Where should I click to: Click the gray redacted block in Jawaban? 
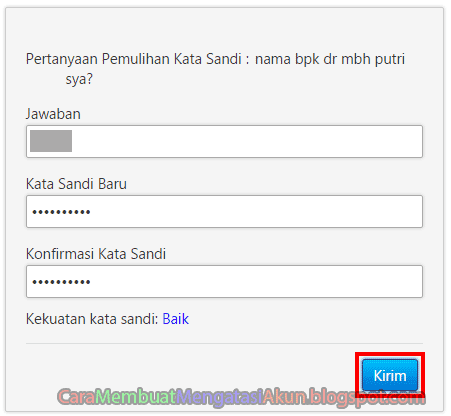(51, 141)
